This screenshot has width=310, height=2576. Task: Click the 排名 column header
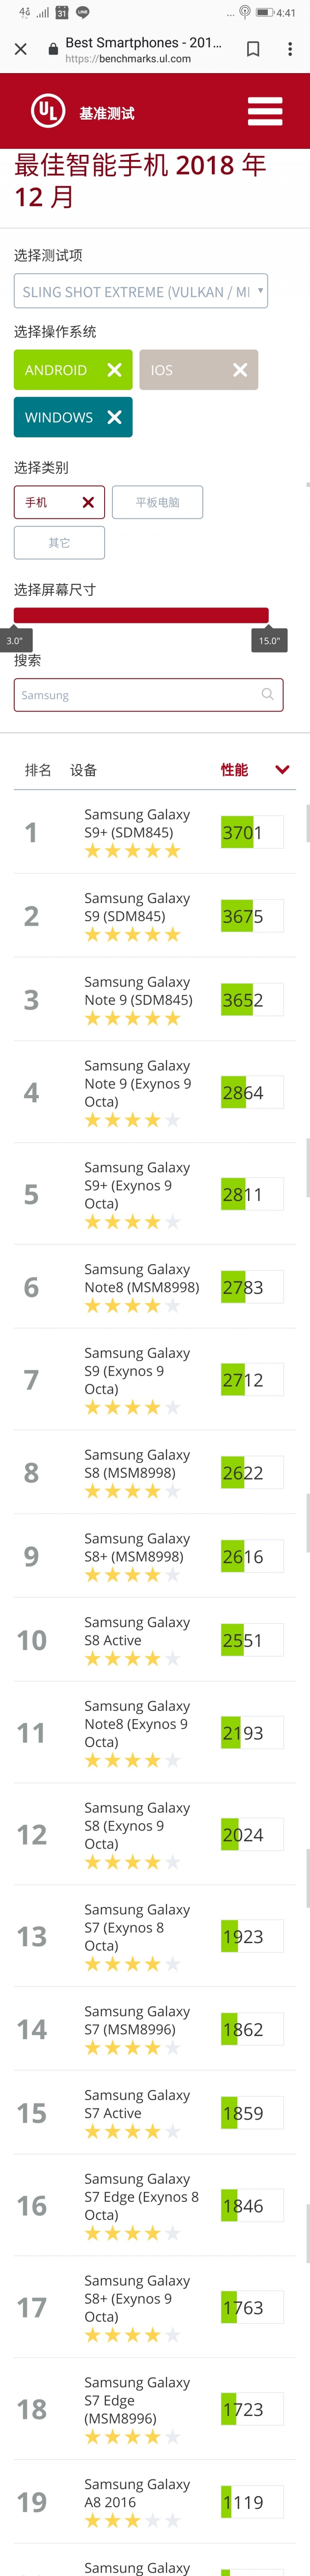click(38, 770)
